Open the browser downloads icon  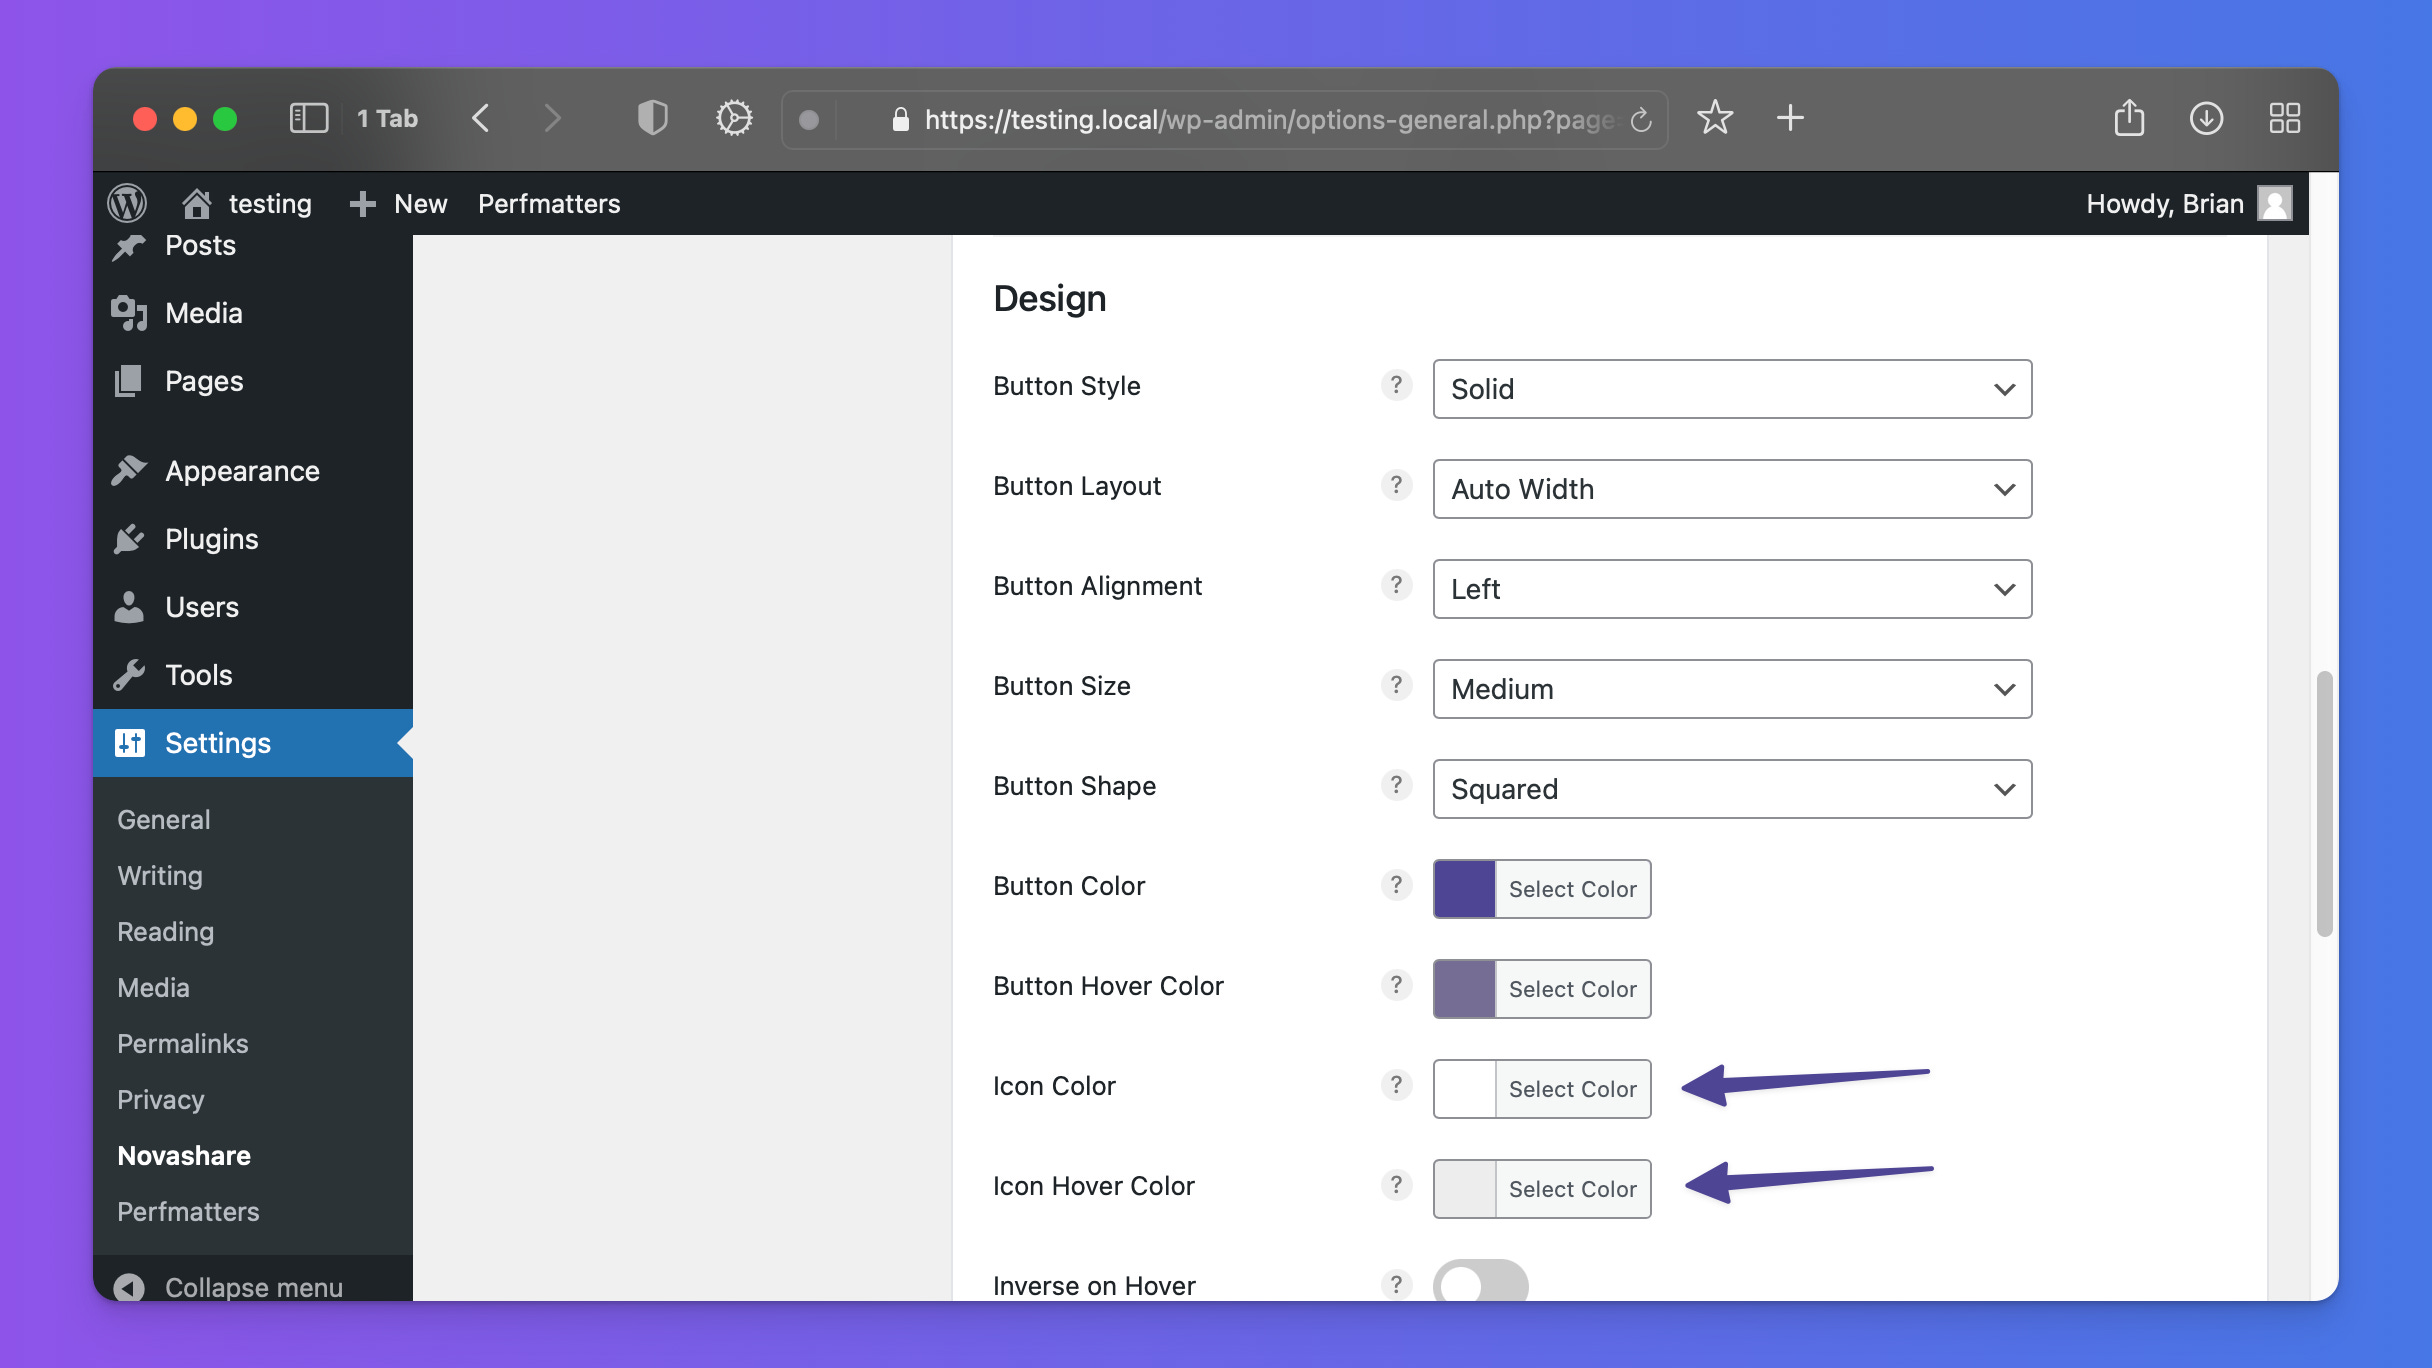[2206, 118]
